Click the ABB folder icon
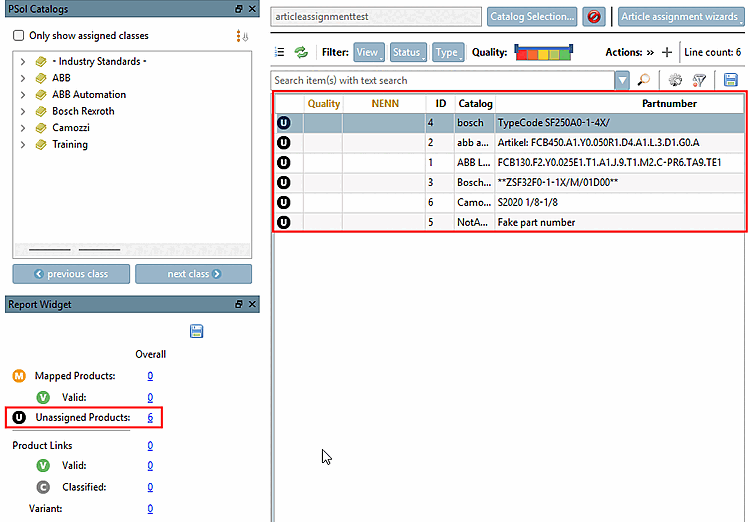 tap(41, 78)
